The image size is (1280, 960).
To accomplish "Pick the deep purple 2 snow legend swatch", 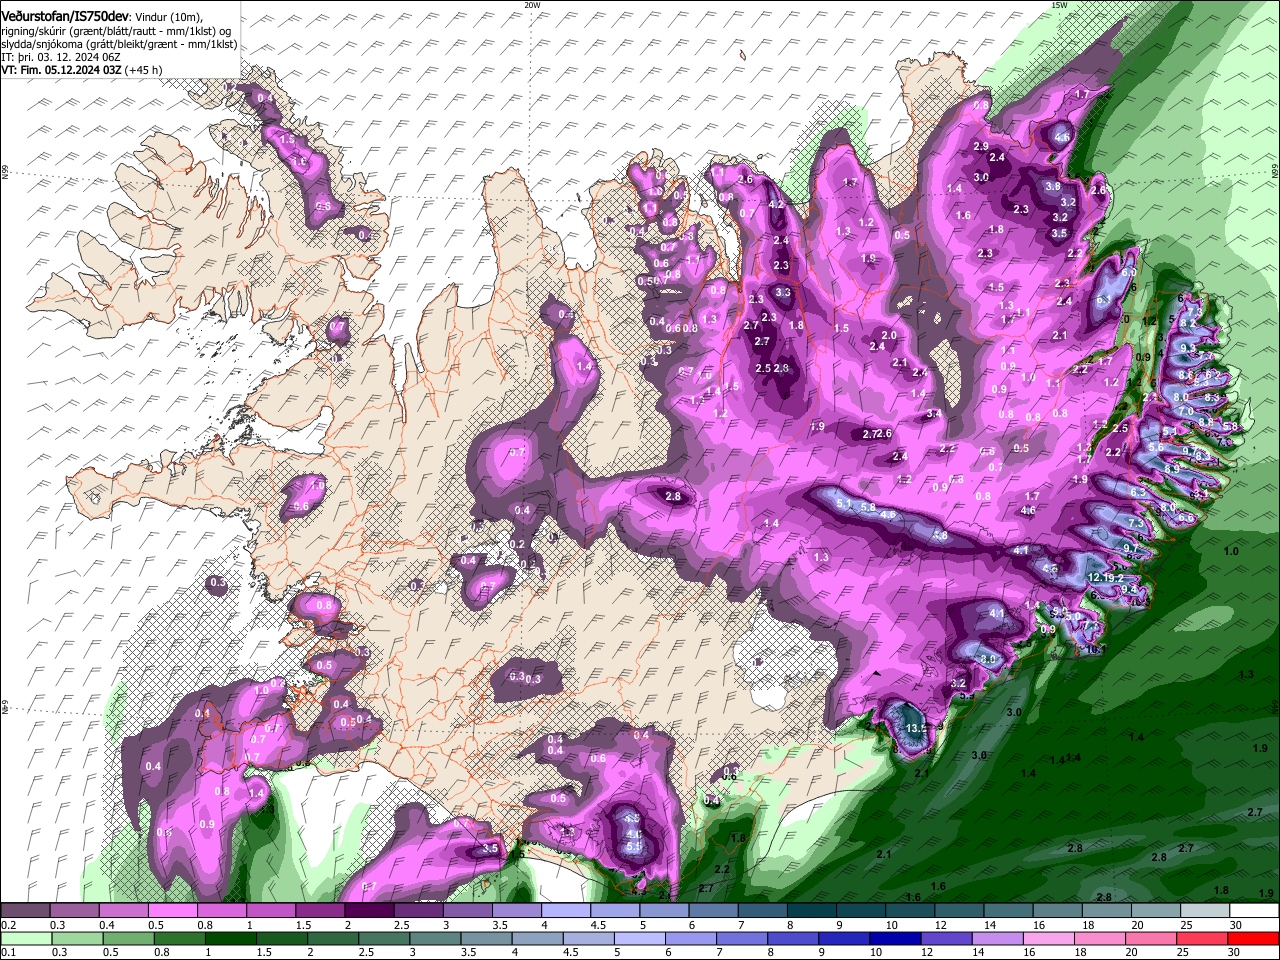I will (x=369, y=911).
